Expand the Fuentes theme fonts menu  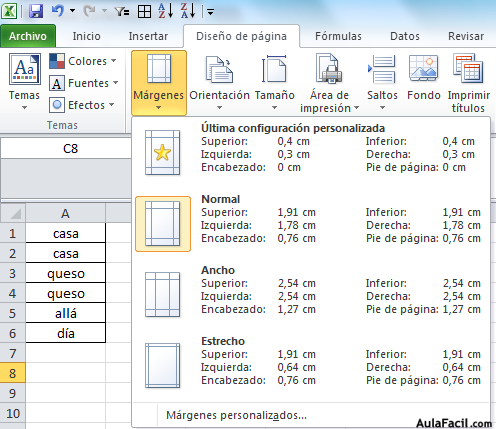point(84,83)
